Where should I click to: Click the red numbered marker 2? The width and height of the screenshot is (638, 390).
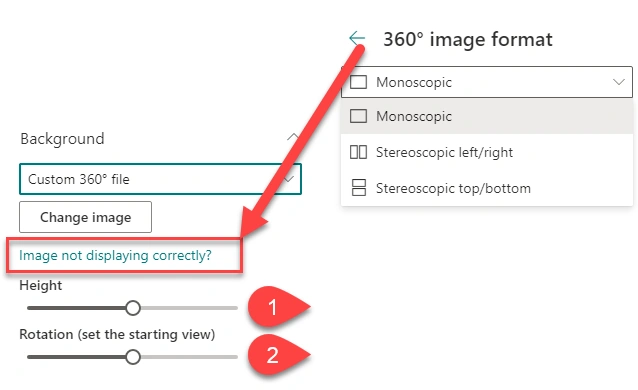point(278,355)
